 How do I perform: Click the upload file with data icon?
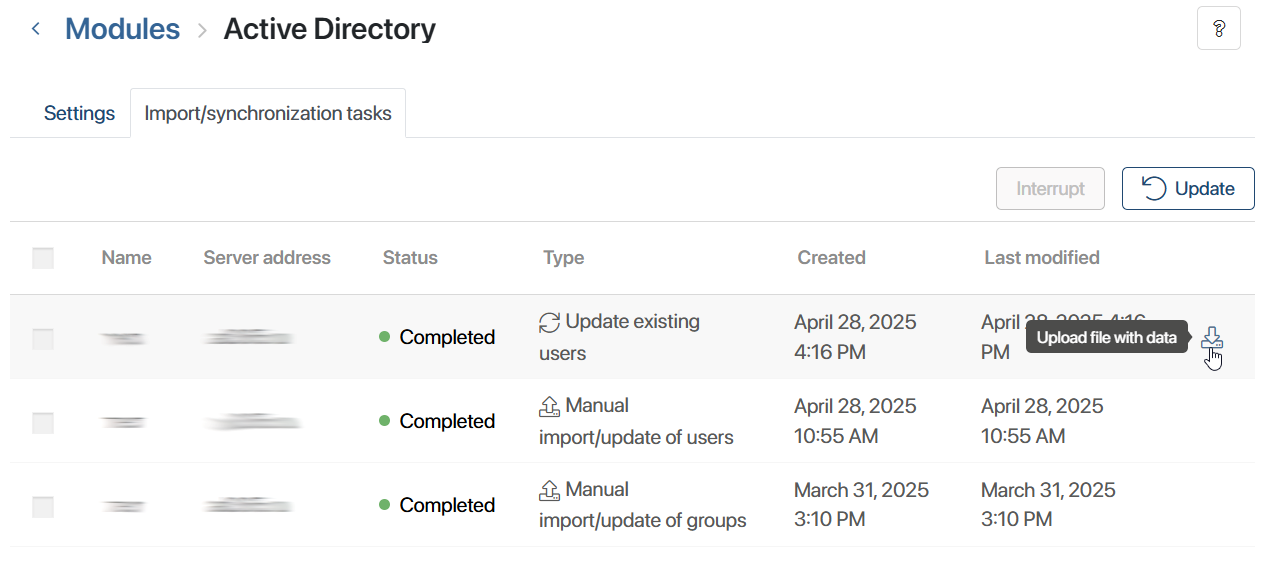(x=1212, y=338)
